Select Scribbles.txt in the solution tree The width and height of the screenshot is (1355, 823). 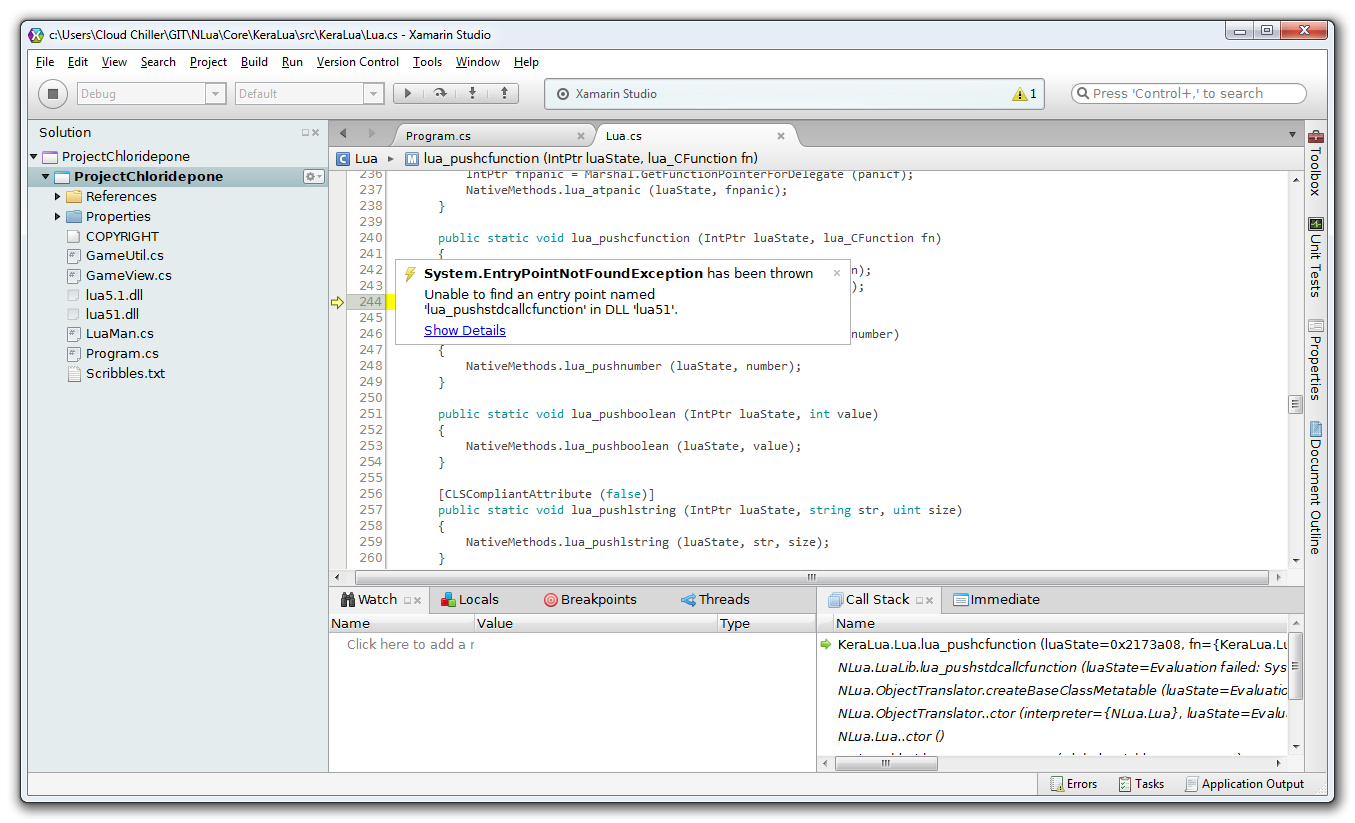coord(125,373)
